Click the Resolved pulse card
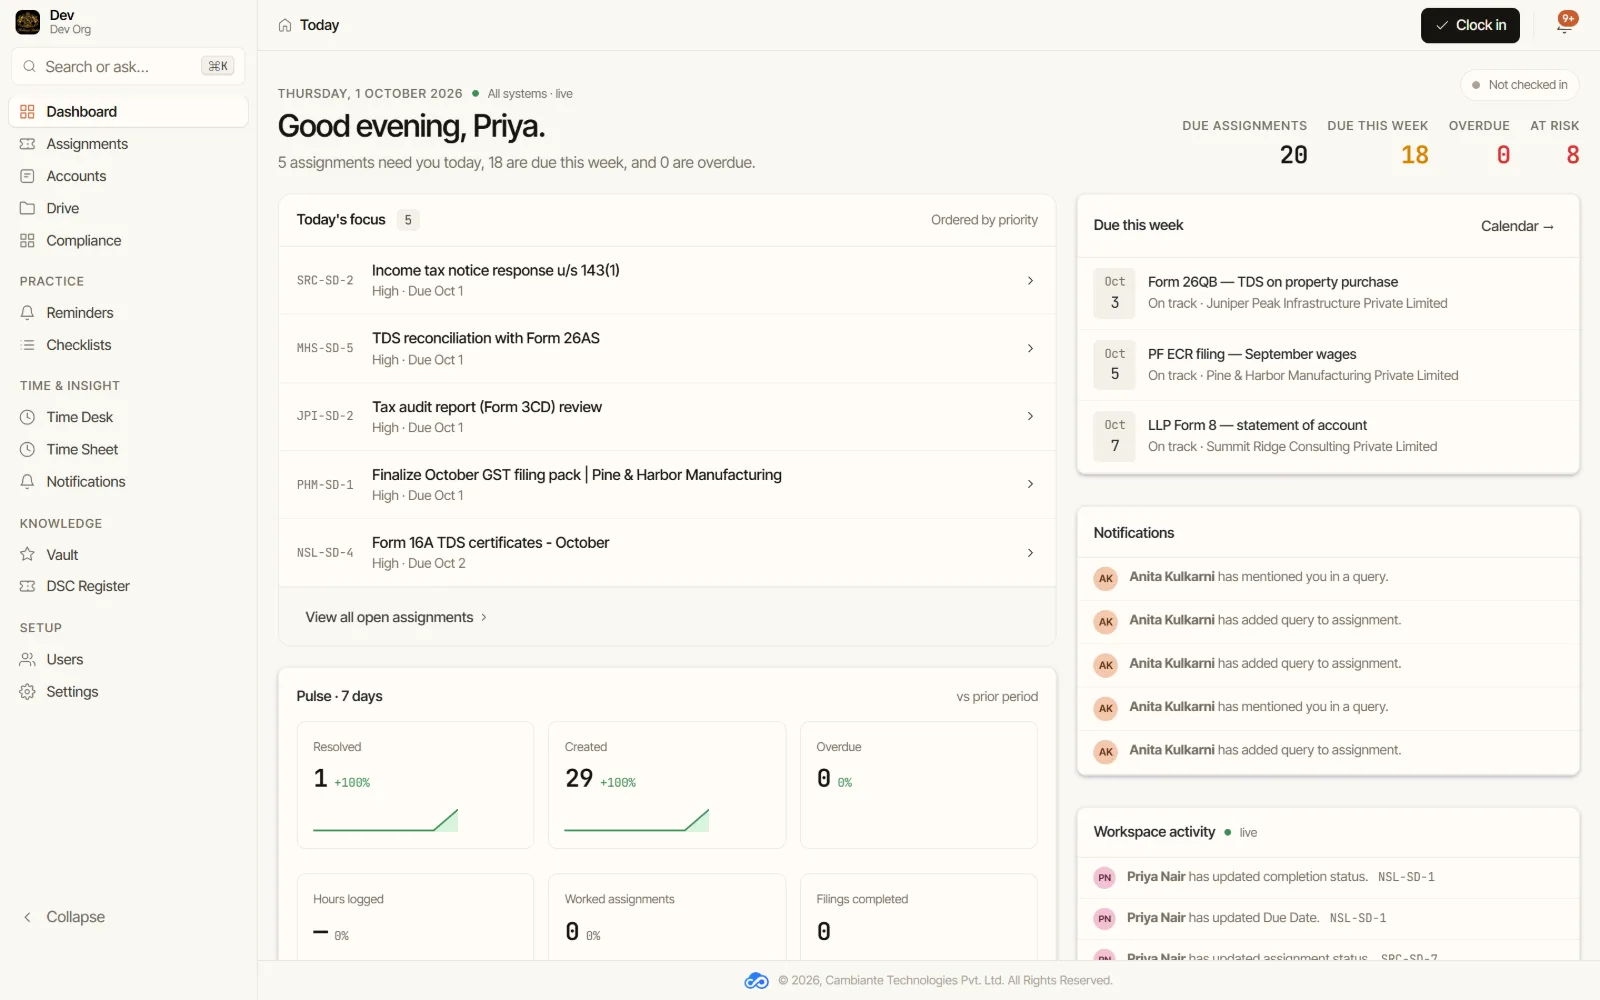 tap(415, 785)
